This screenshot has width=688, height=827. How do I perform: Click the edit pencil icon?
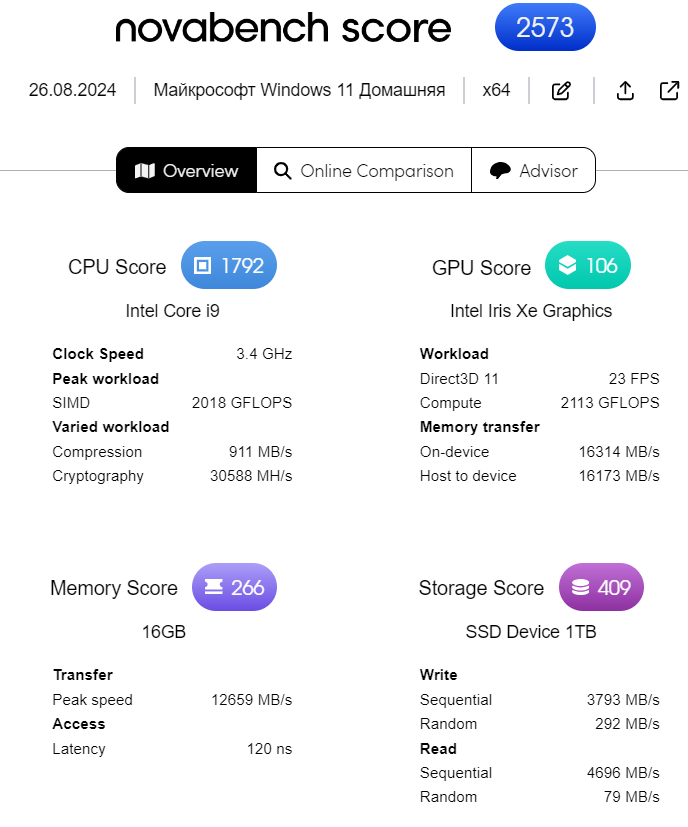[x=561, y=91]
